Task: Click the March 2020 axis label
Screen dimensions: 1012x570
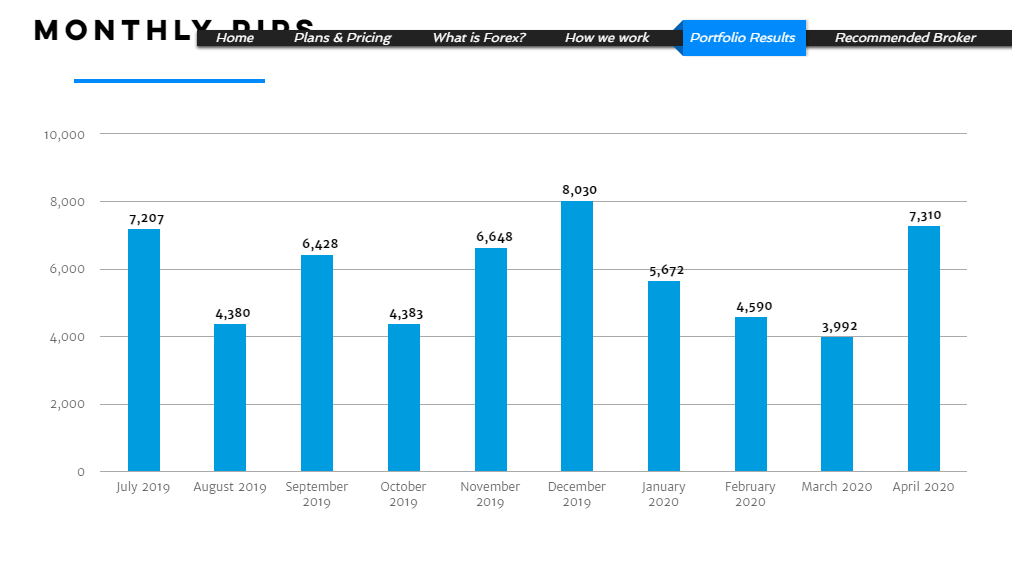Action: (836, 487)
